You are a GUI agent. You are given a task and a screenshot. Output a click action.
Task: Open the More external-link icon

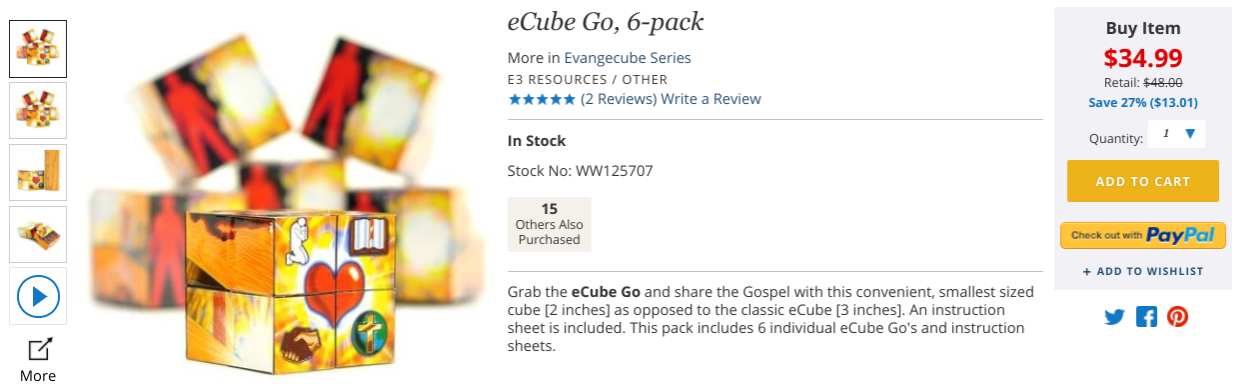pyautogui.click(x=39, y=349)
